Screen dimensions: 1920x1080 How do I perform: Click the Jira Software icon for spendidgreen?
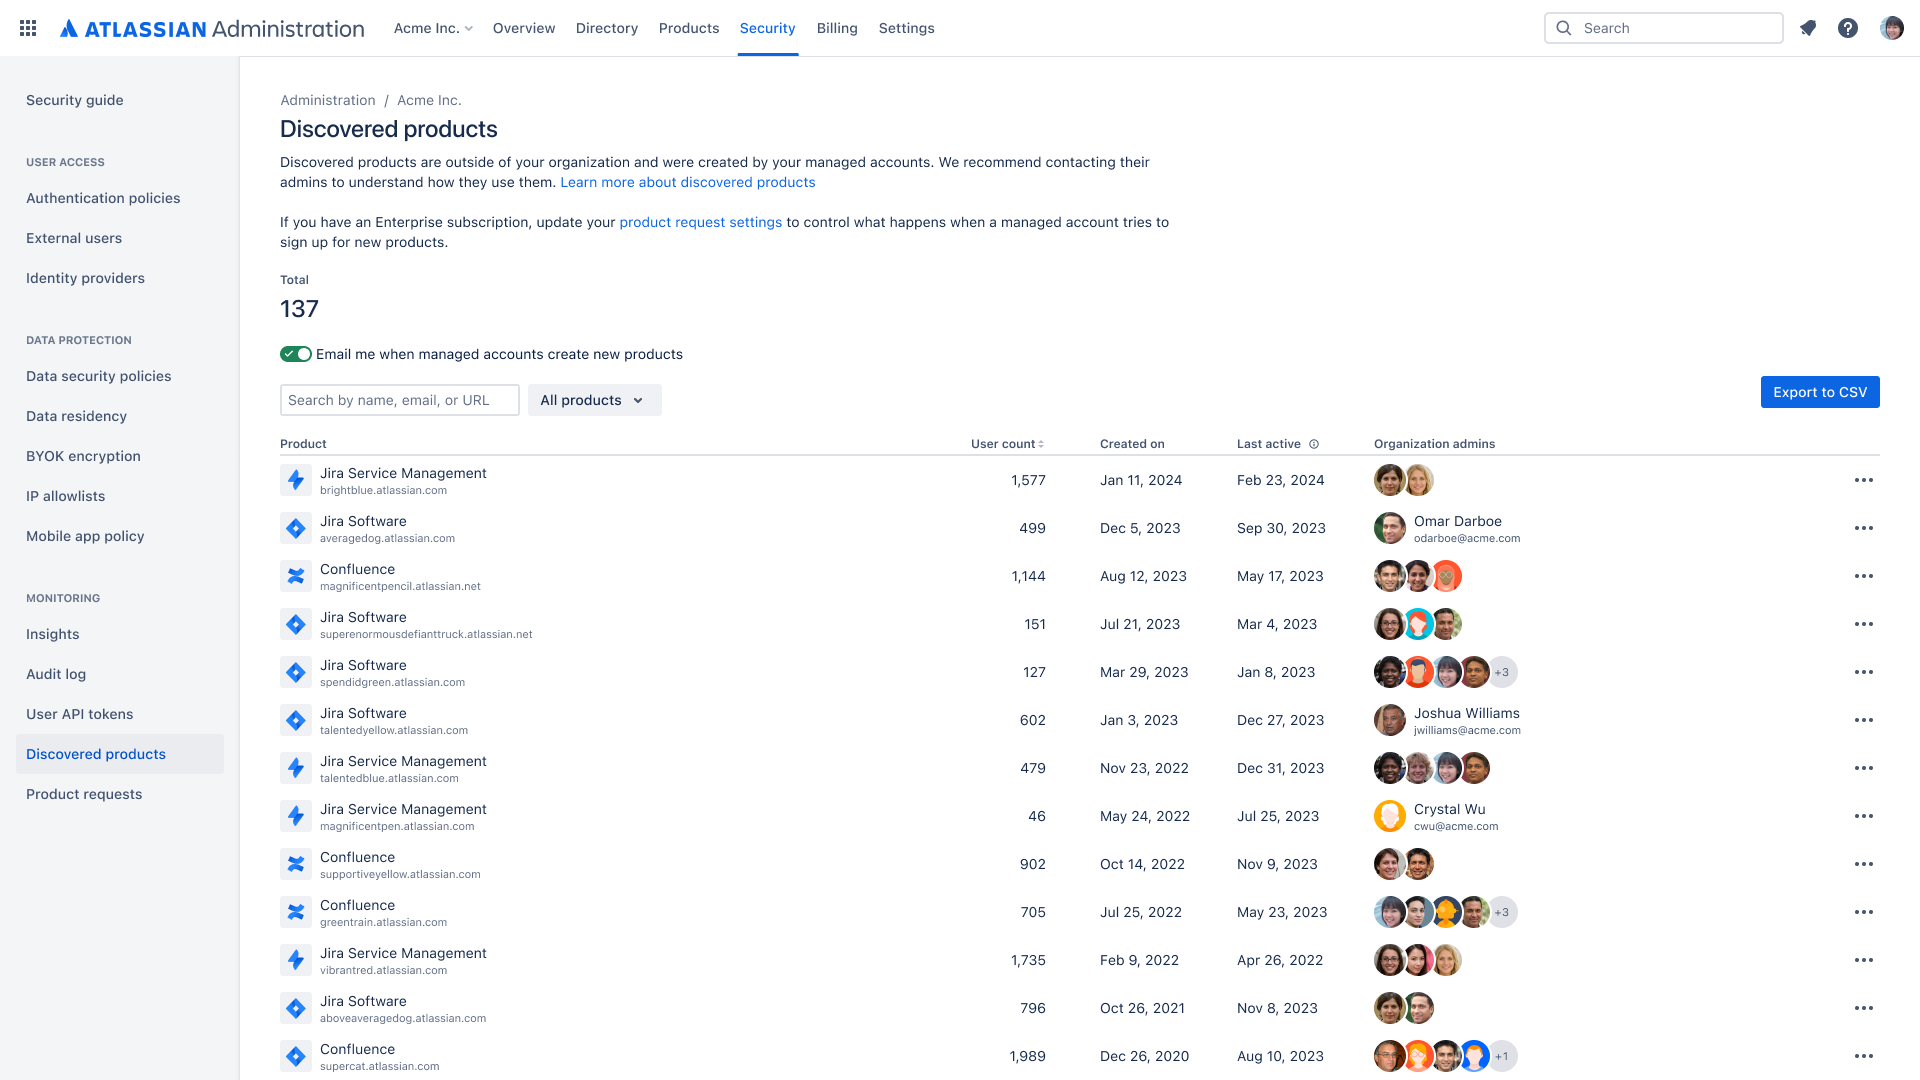pos(297,673)
